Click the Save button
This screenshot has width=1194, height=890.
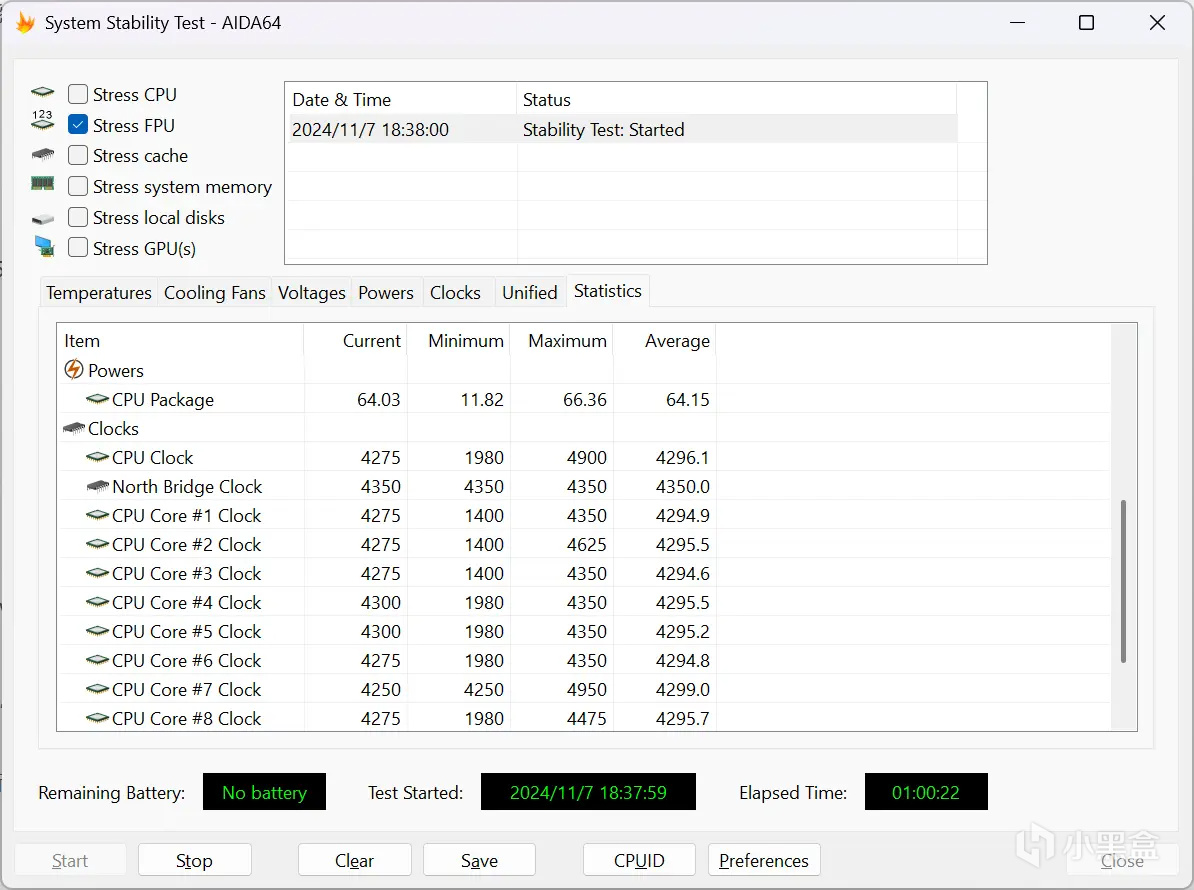click(479, 860)
